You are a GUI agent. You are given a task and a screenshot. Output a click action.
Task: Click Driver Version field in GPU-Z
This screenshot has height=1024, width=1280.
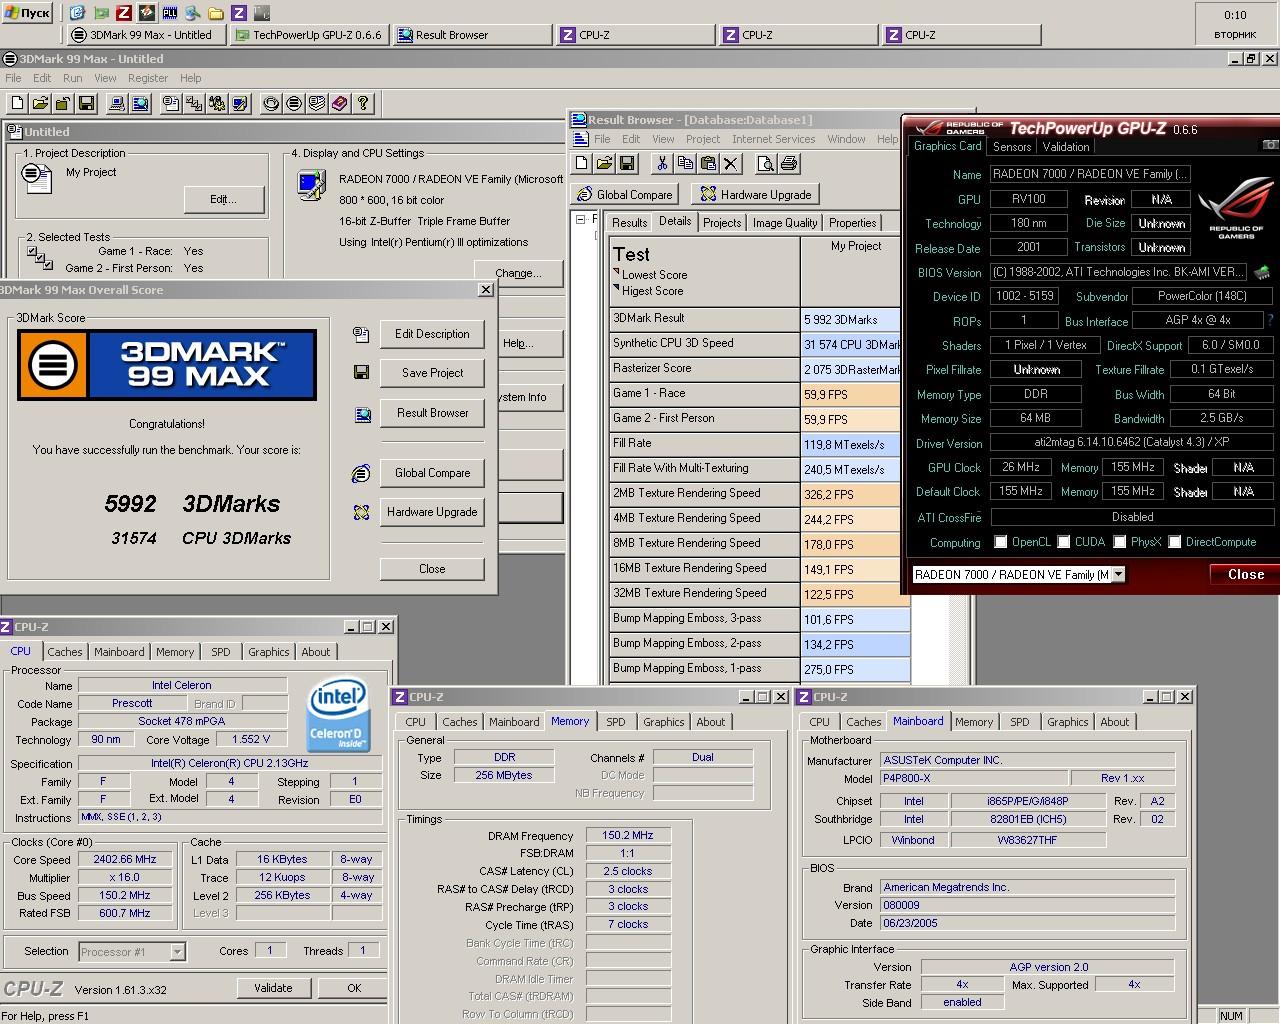click(x=1132, y=443)
